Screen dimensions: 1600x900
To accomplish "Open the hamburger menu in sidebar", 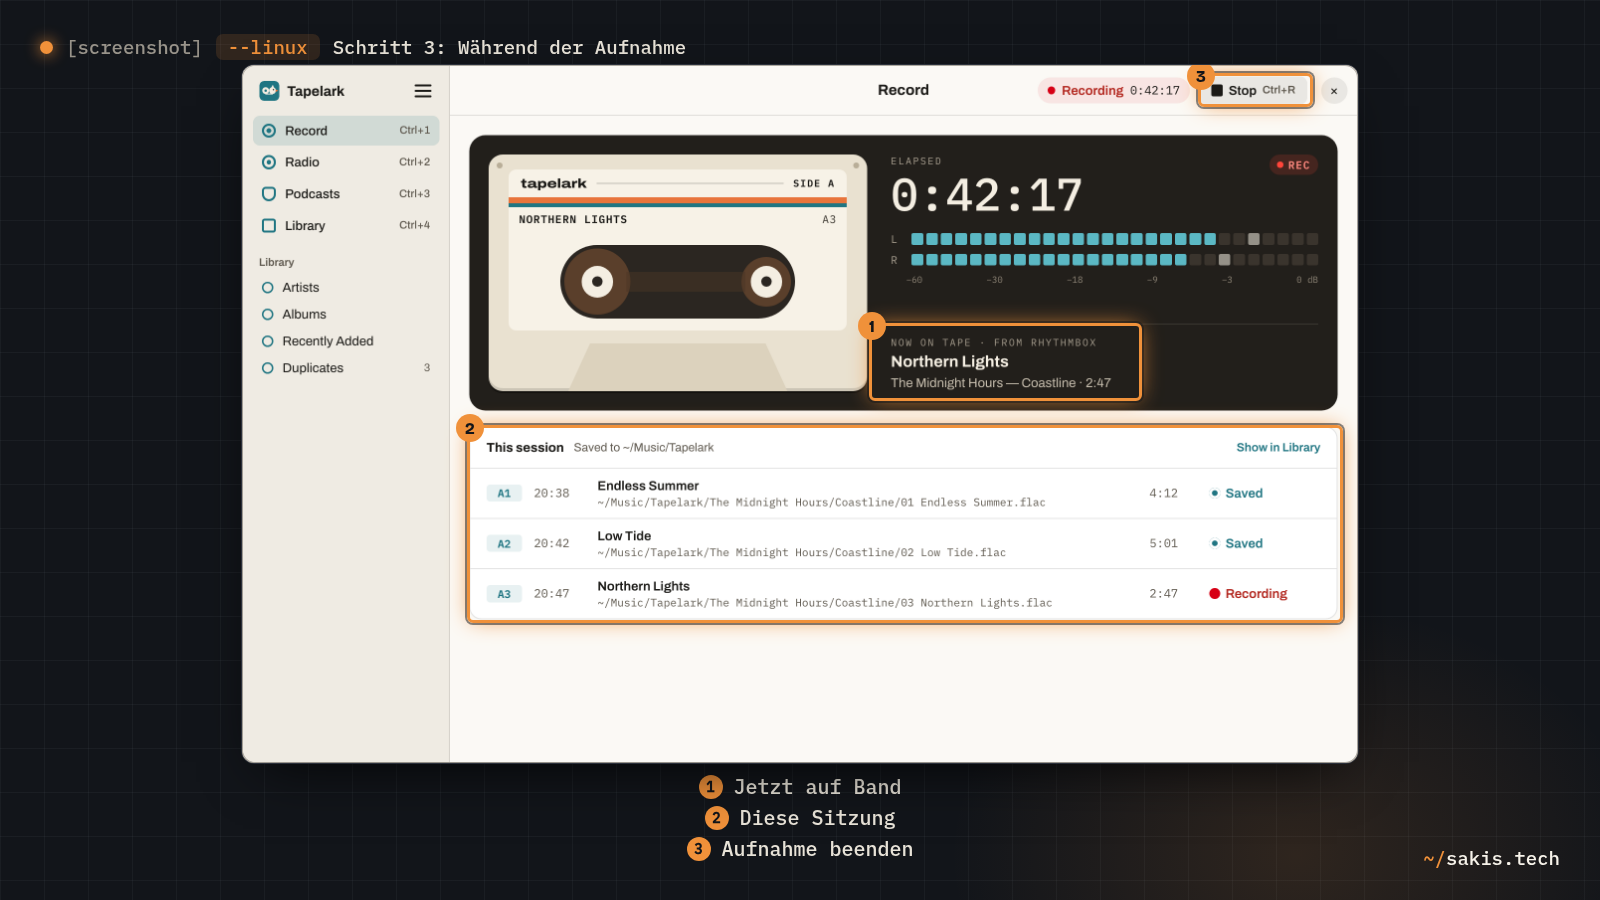I will pos(423,91).
